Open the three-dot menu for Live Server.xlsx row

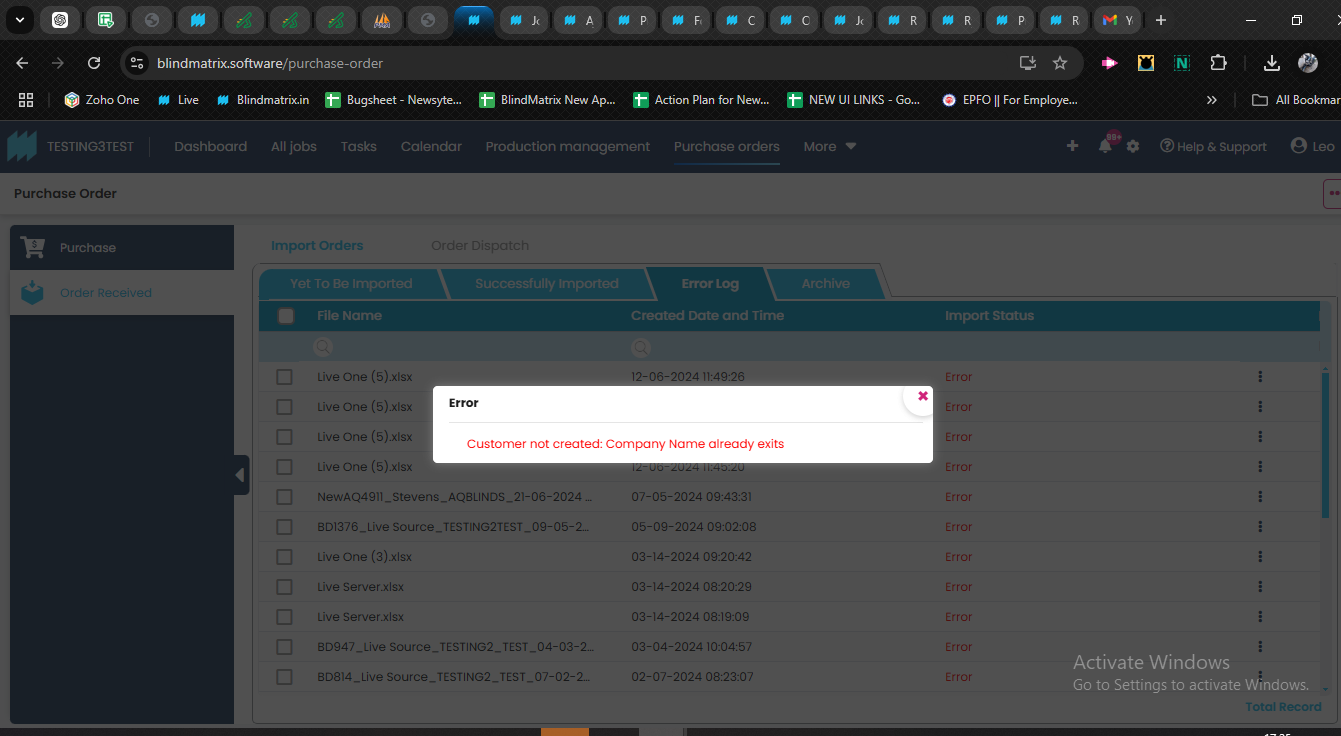tap(1260, 587)
